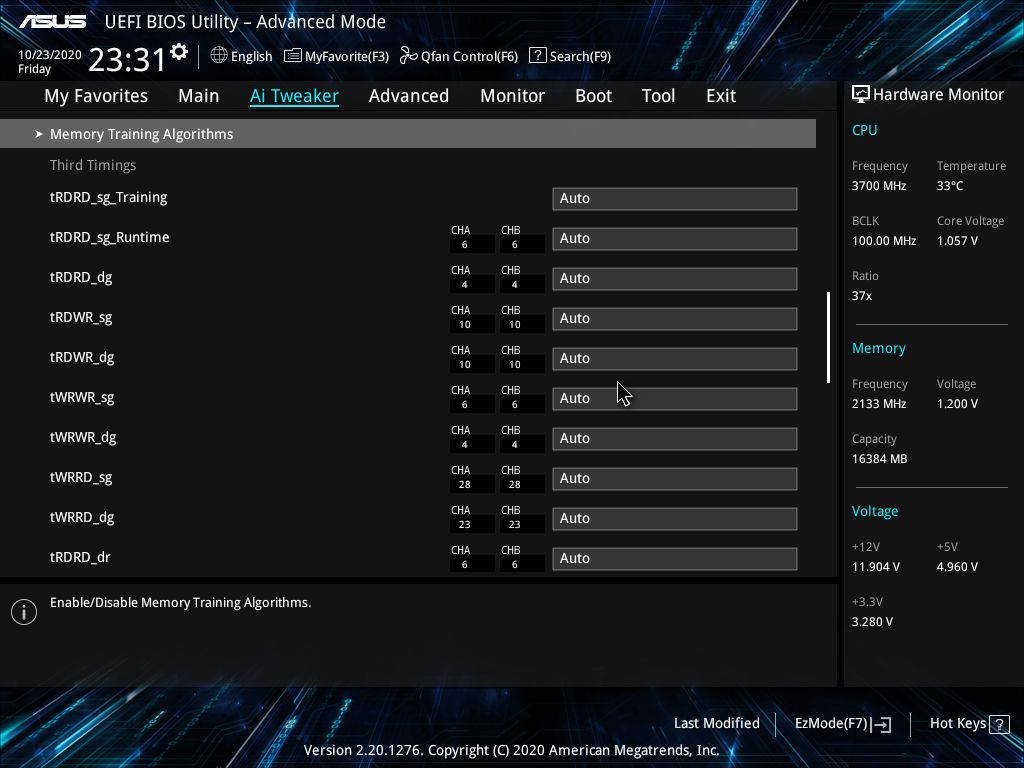Click the tWRRD_sg setting label

pyautogui.click(x=81, y=477)
